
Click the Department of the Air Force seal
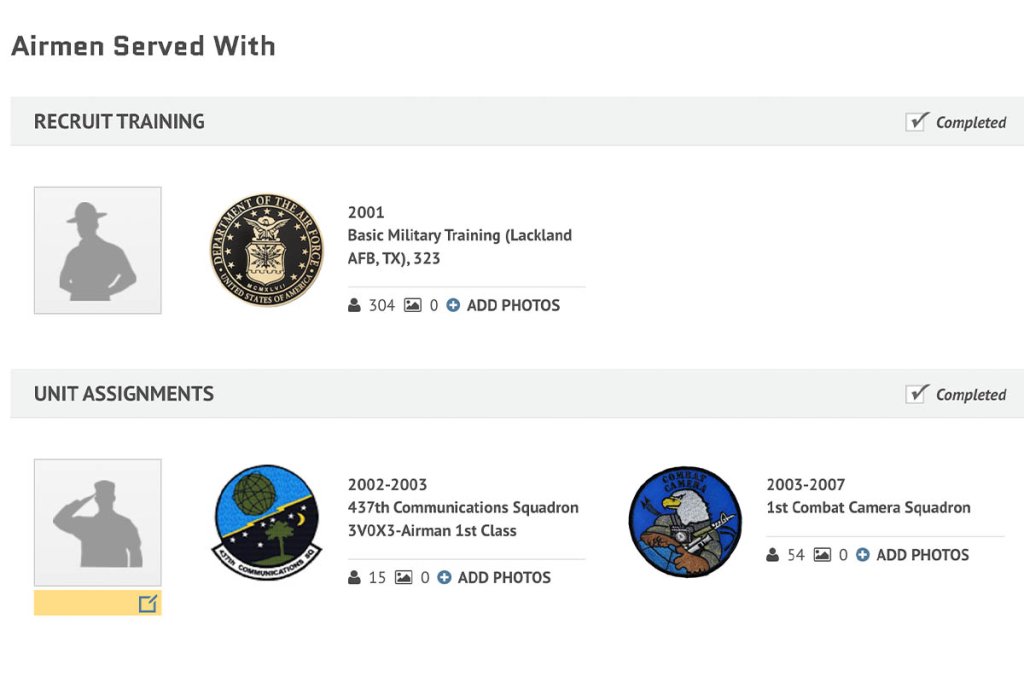pyautogui.click(x=267, y=250)
